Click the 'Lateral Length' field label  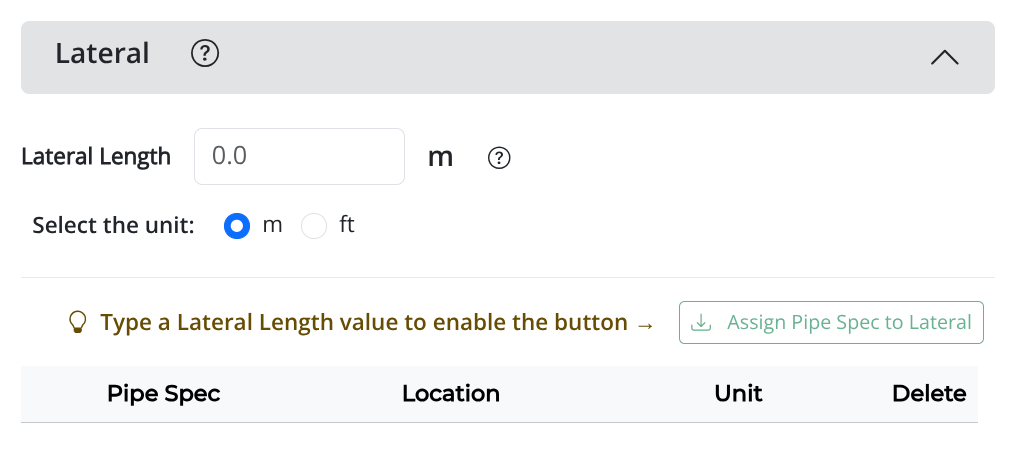(96, 156)
